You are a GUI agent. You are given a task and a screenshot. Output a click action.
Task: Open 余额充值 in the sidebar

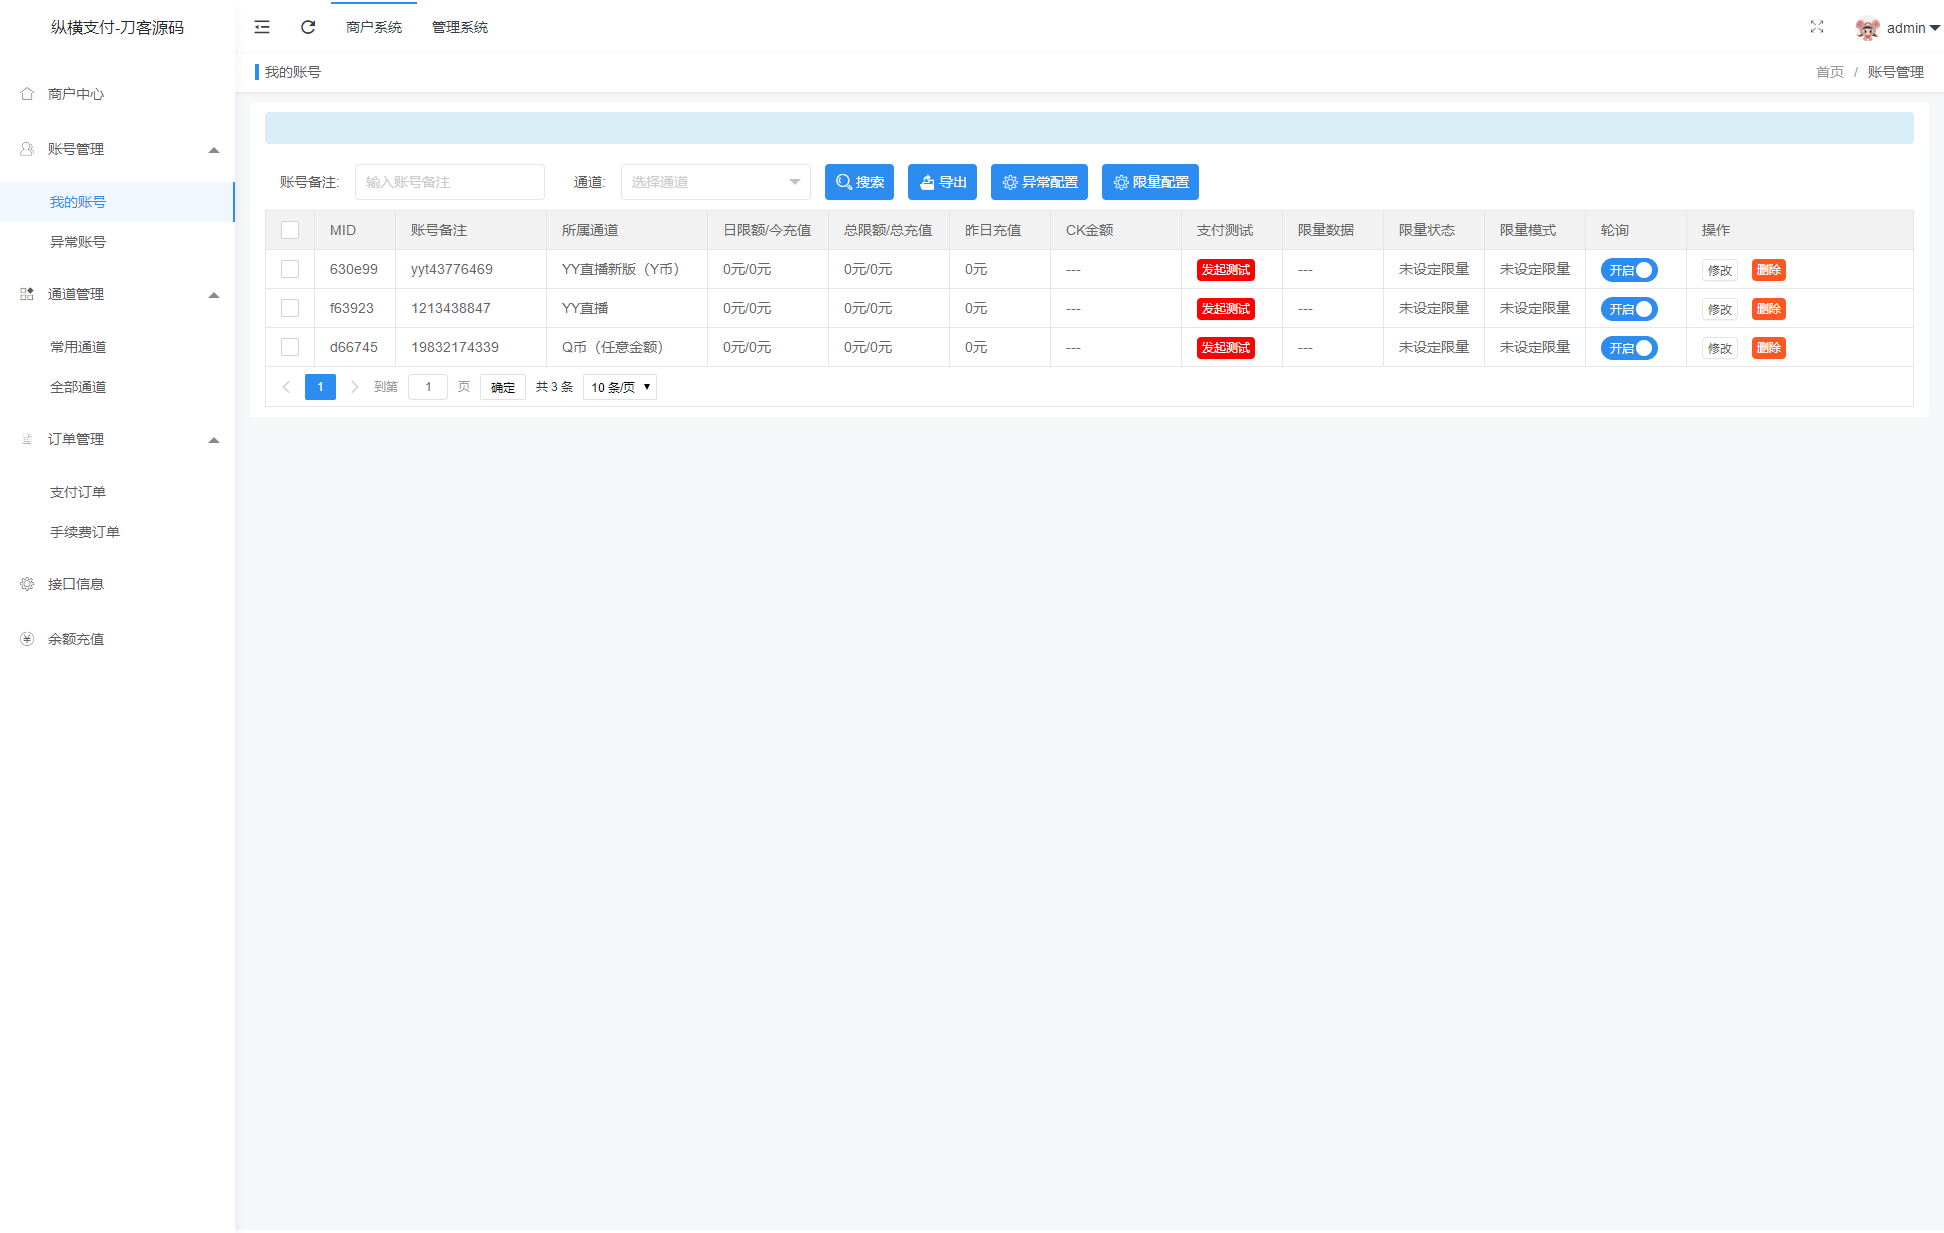117,639
